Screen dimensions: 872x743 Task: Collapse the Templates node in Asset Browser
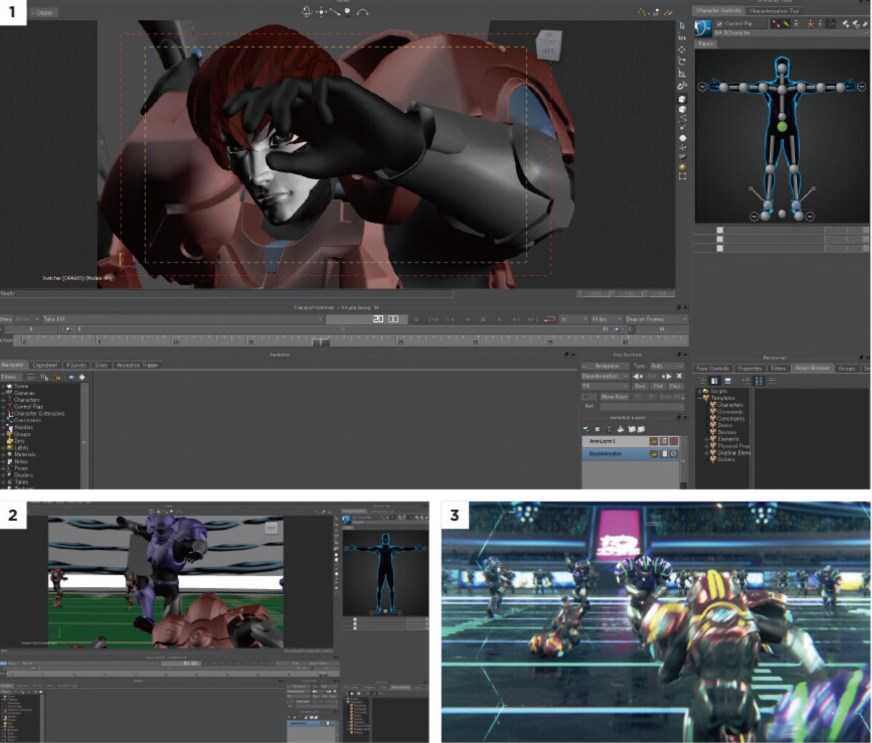(x=699, y=398)
